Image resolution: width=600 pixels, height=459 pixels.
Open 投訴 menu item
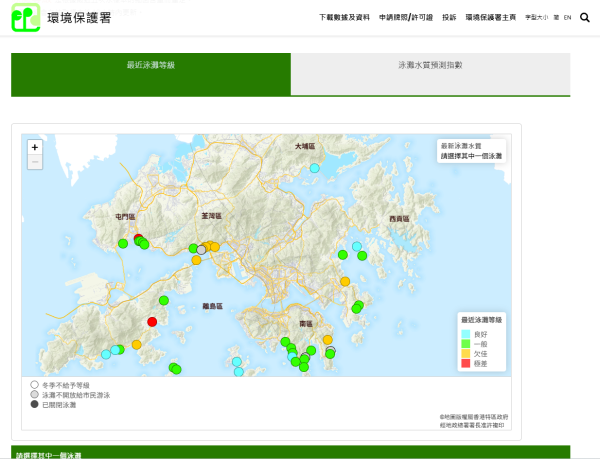coord(449,18)
